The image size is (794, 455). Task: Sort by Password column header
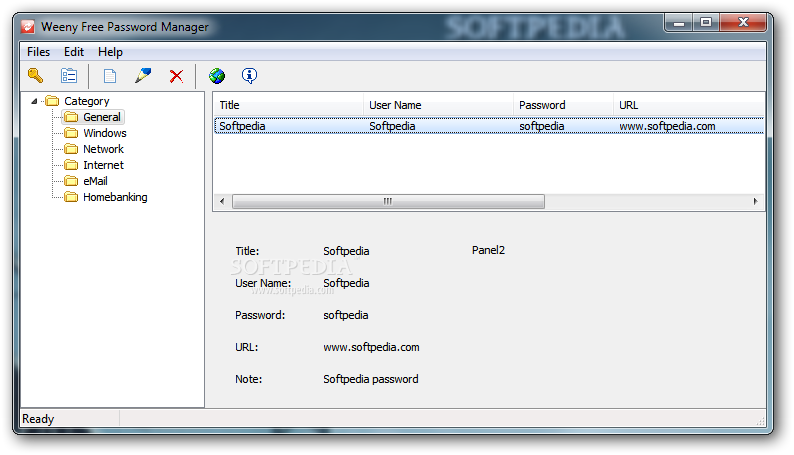563,105
